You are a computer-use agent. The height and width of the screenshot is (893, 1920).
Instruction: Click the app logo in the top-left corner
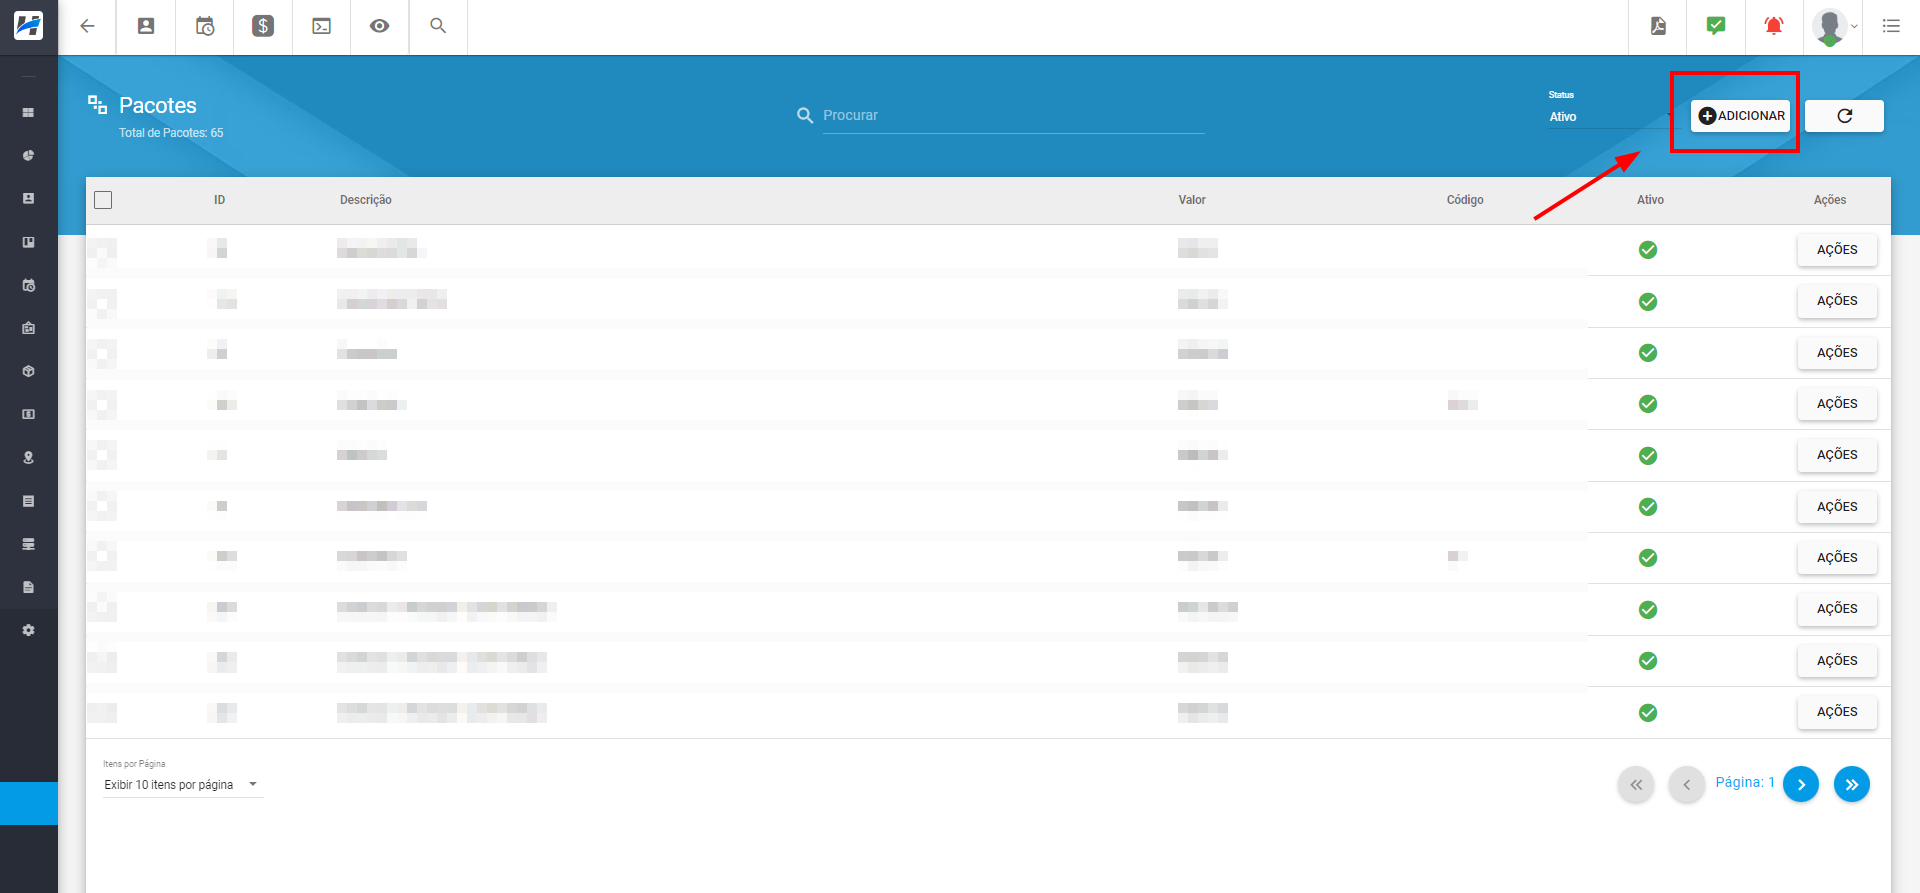coord(28,26)
